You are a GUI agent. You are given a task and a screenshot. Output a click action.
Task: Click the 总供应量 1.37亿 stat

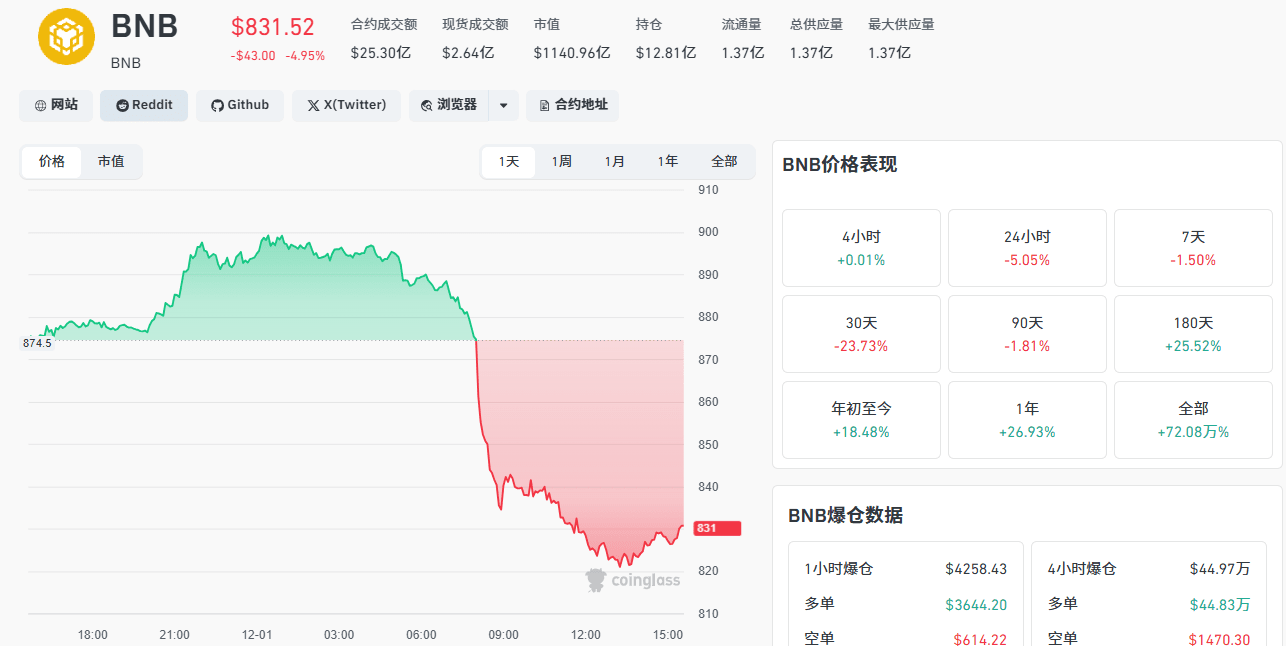[x=816, y=38]
